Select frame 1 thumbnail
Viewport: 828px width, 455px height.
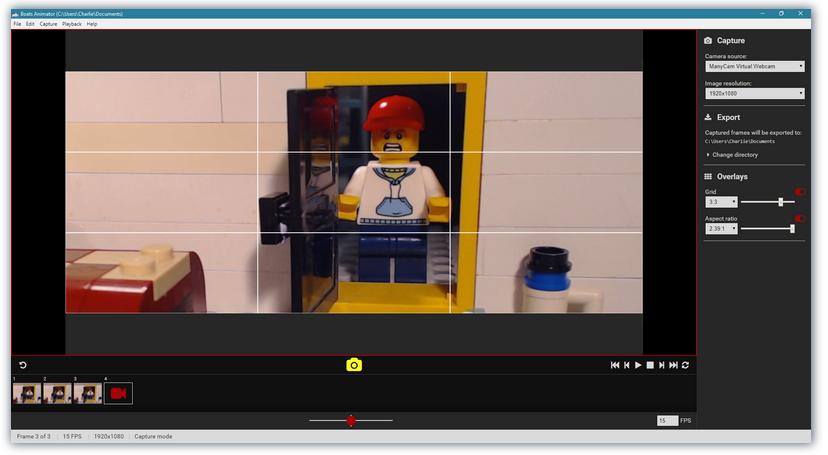pyautogui.click(x=27, y=393)
